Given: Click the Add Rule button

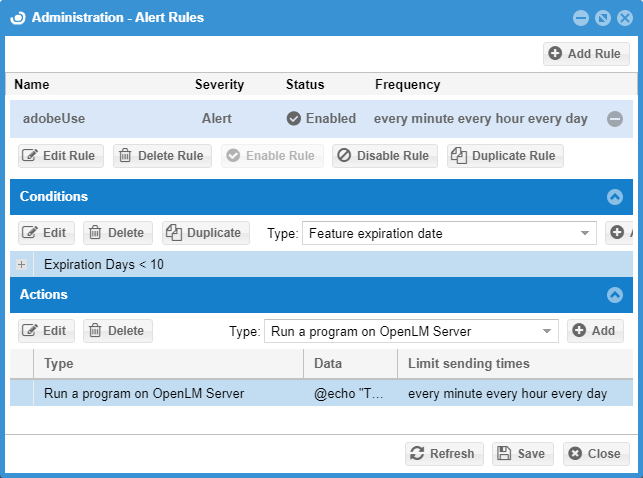Looking at the screenshot, I should point(586,54).
